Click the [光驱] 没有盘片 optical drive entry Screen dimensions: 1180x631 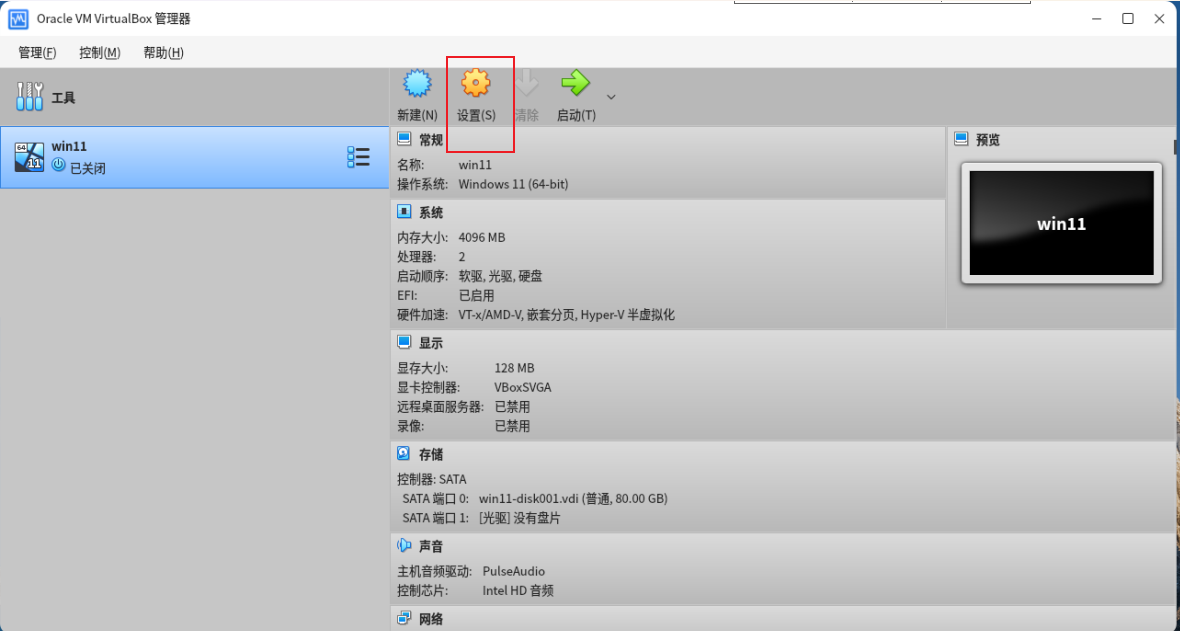(x=519, y=518)
